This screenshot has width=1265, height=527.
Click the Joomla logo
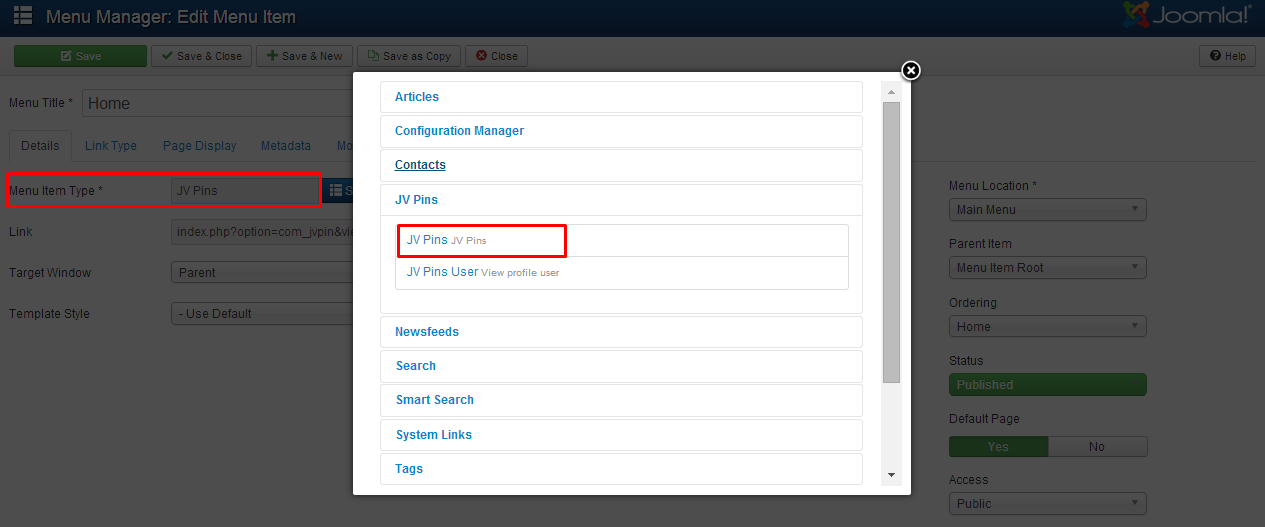click(1187, 16)
